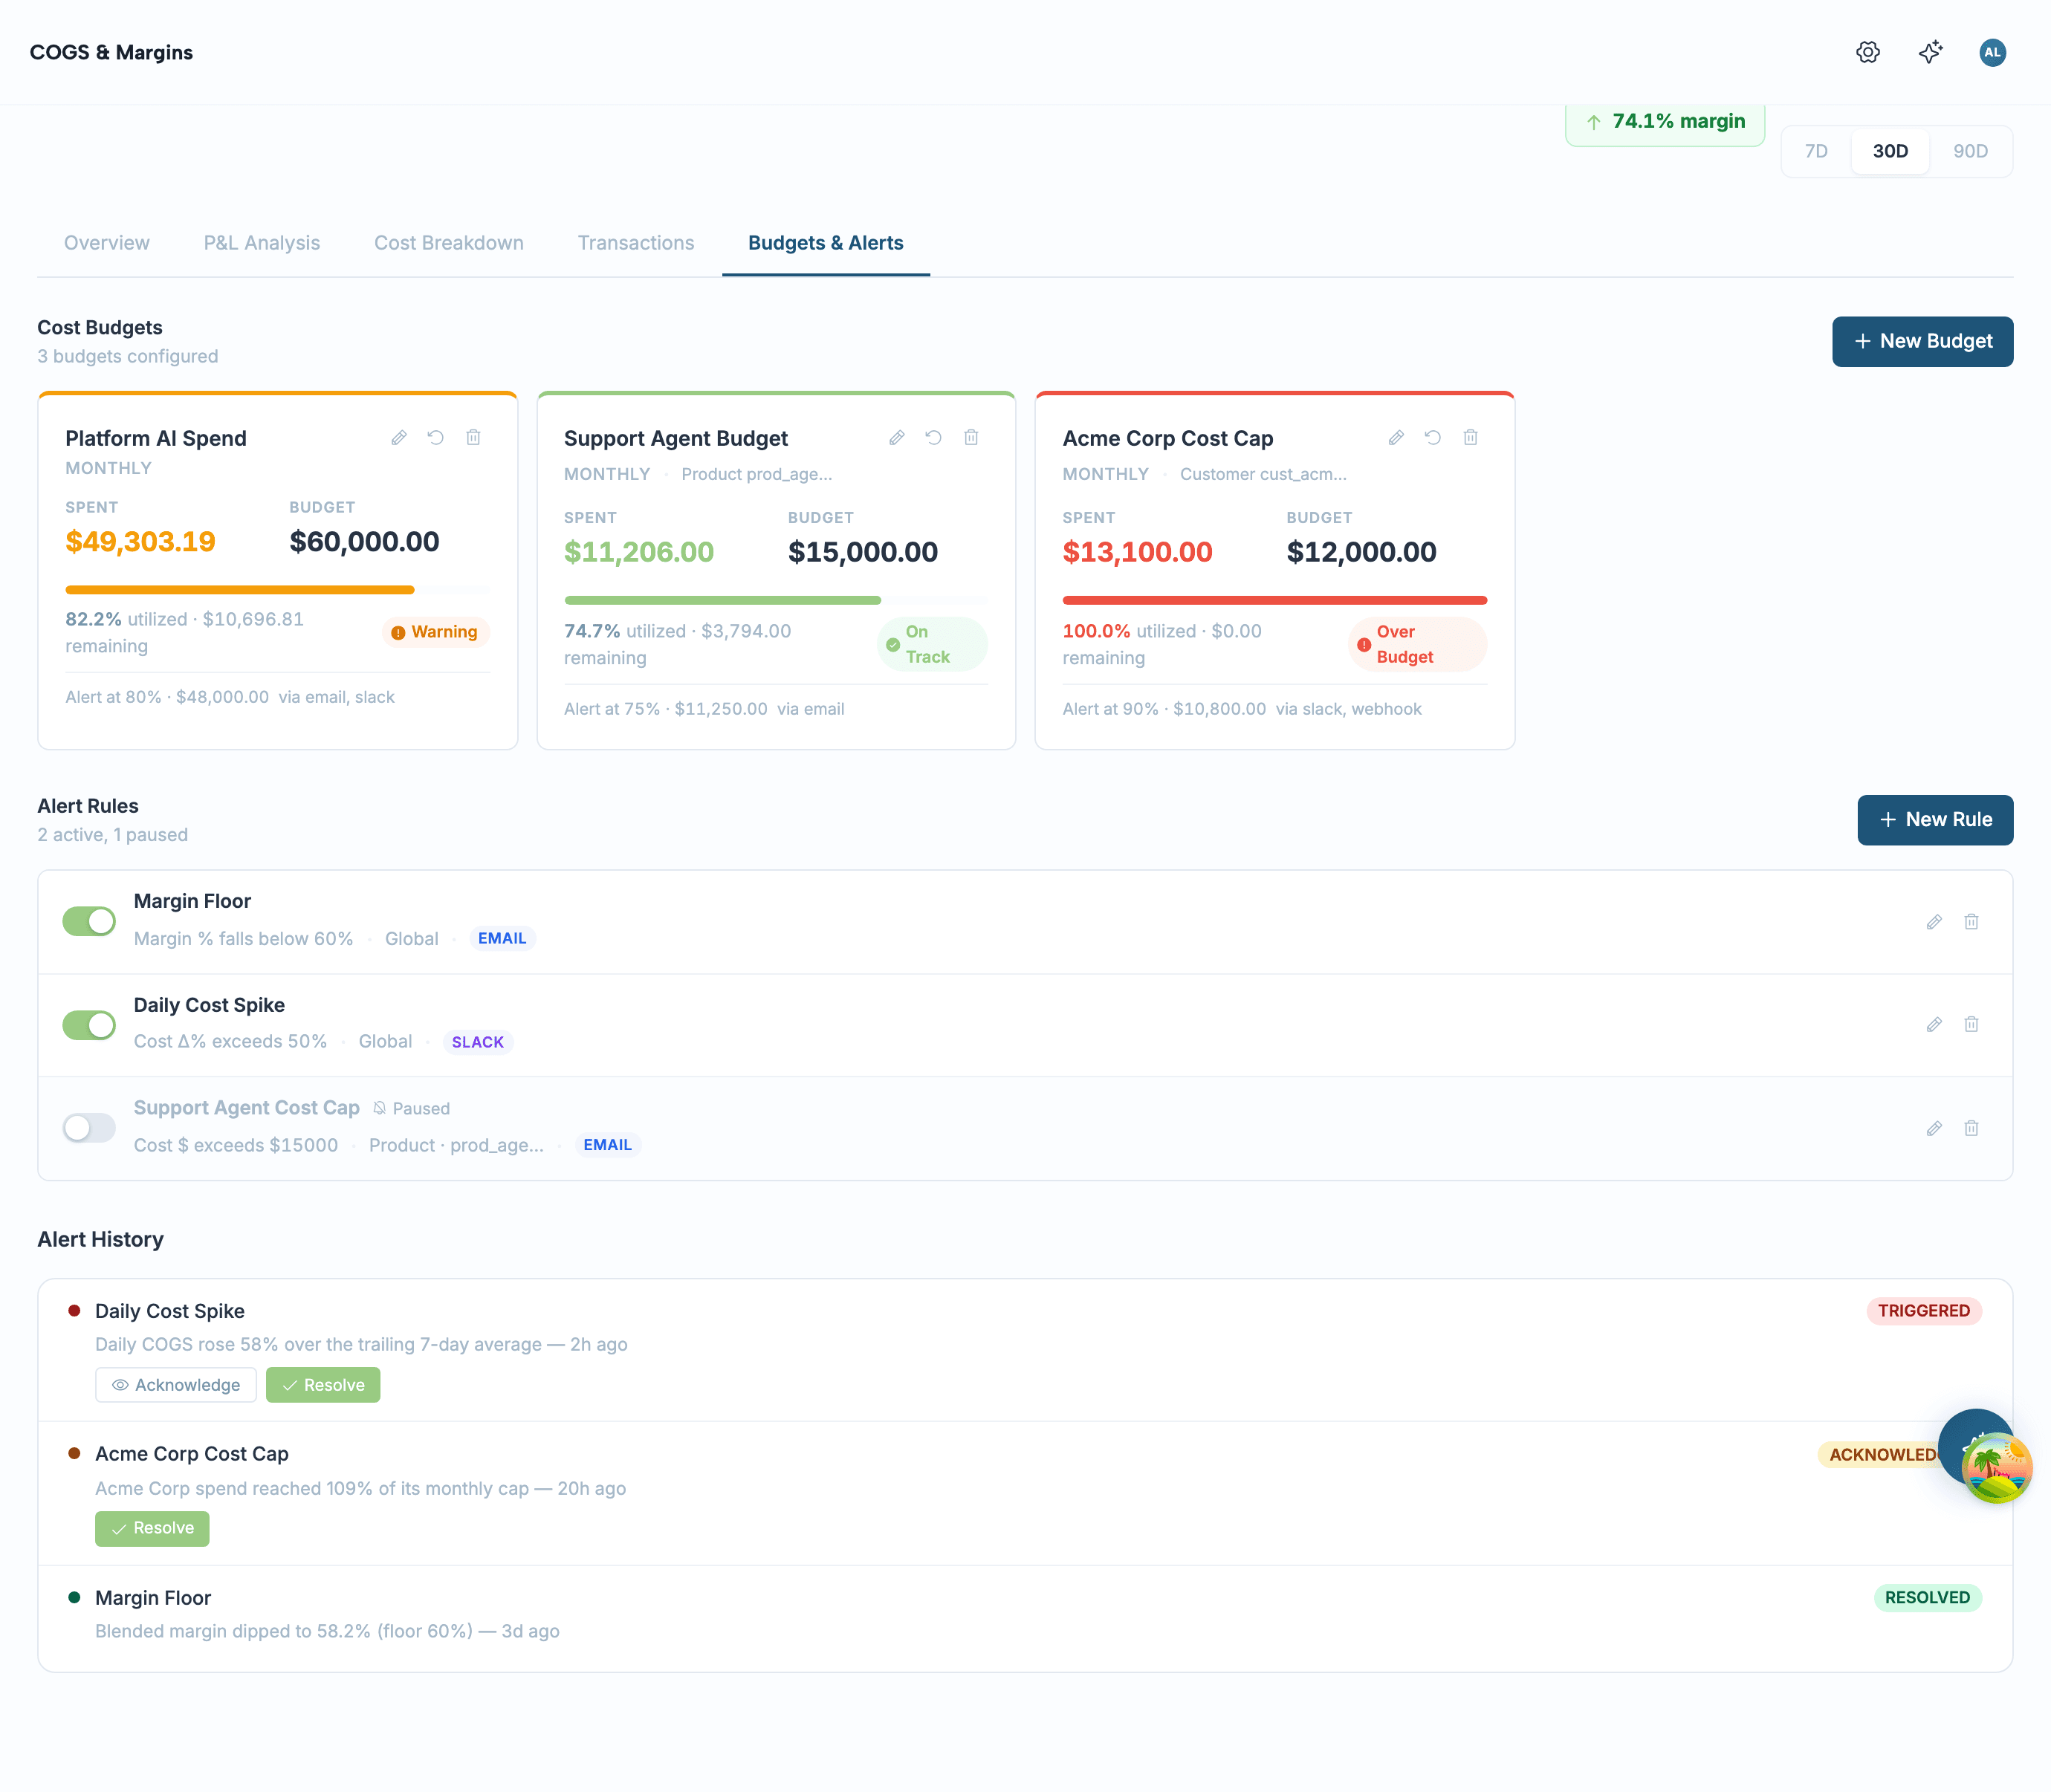Click Acme Corp Cost Cap red progress bar

(1274, 600)
